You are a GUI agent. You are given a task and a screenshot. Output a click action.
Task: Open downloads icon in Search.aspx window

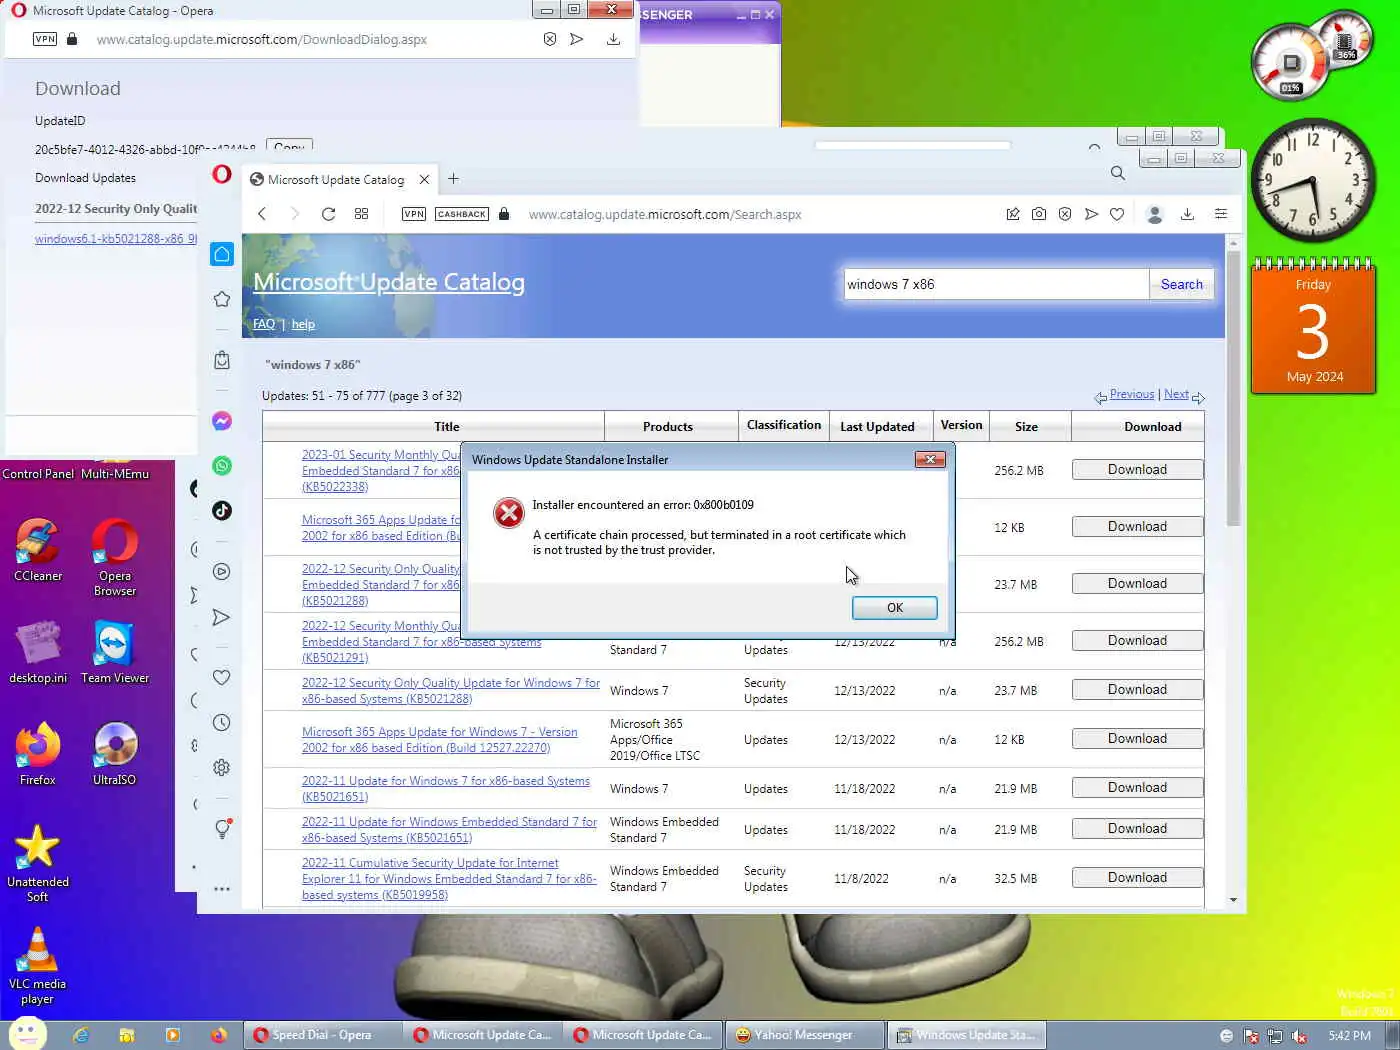pyautogui.click(x=1187, y=214)
